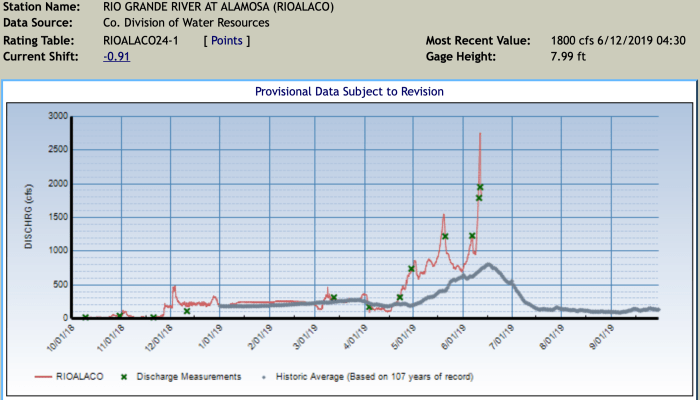Select the topmost green X measurement marker near 2000 cfs

click(x=480, y=187)
